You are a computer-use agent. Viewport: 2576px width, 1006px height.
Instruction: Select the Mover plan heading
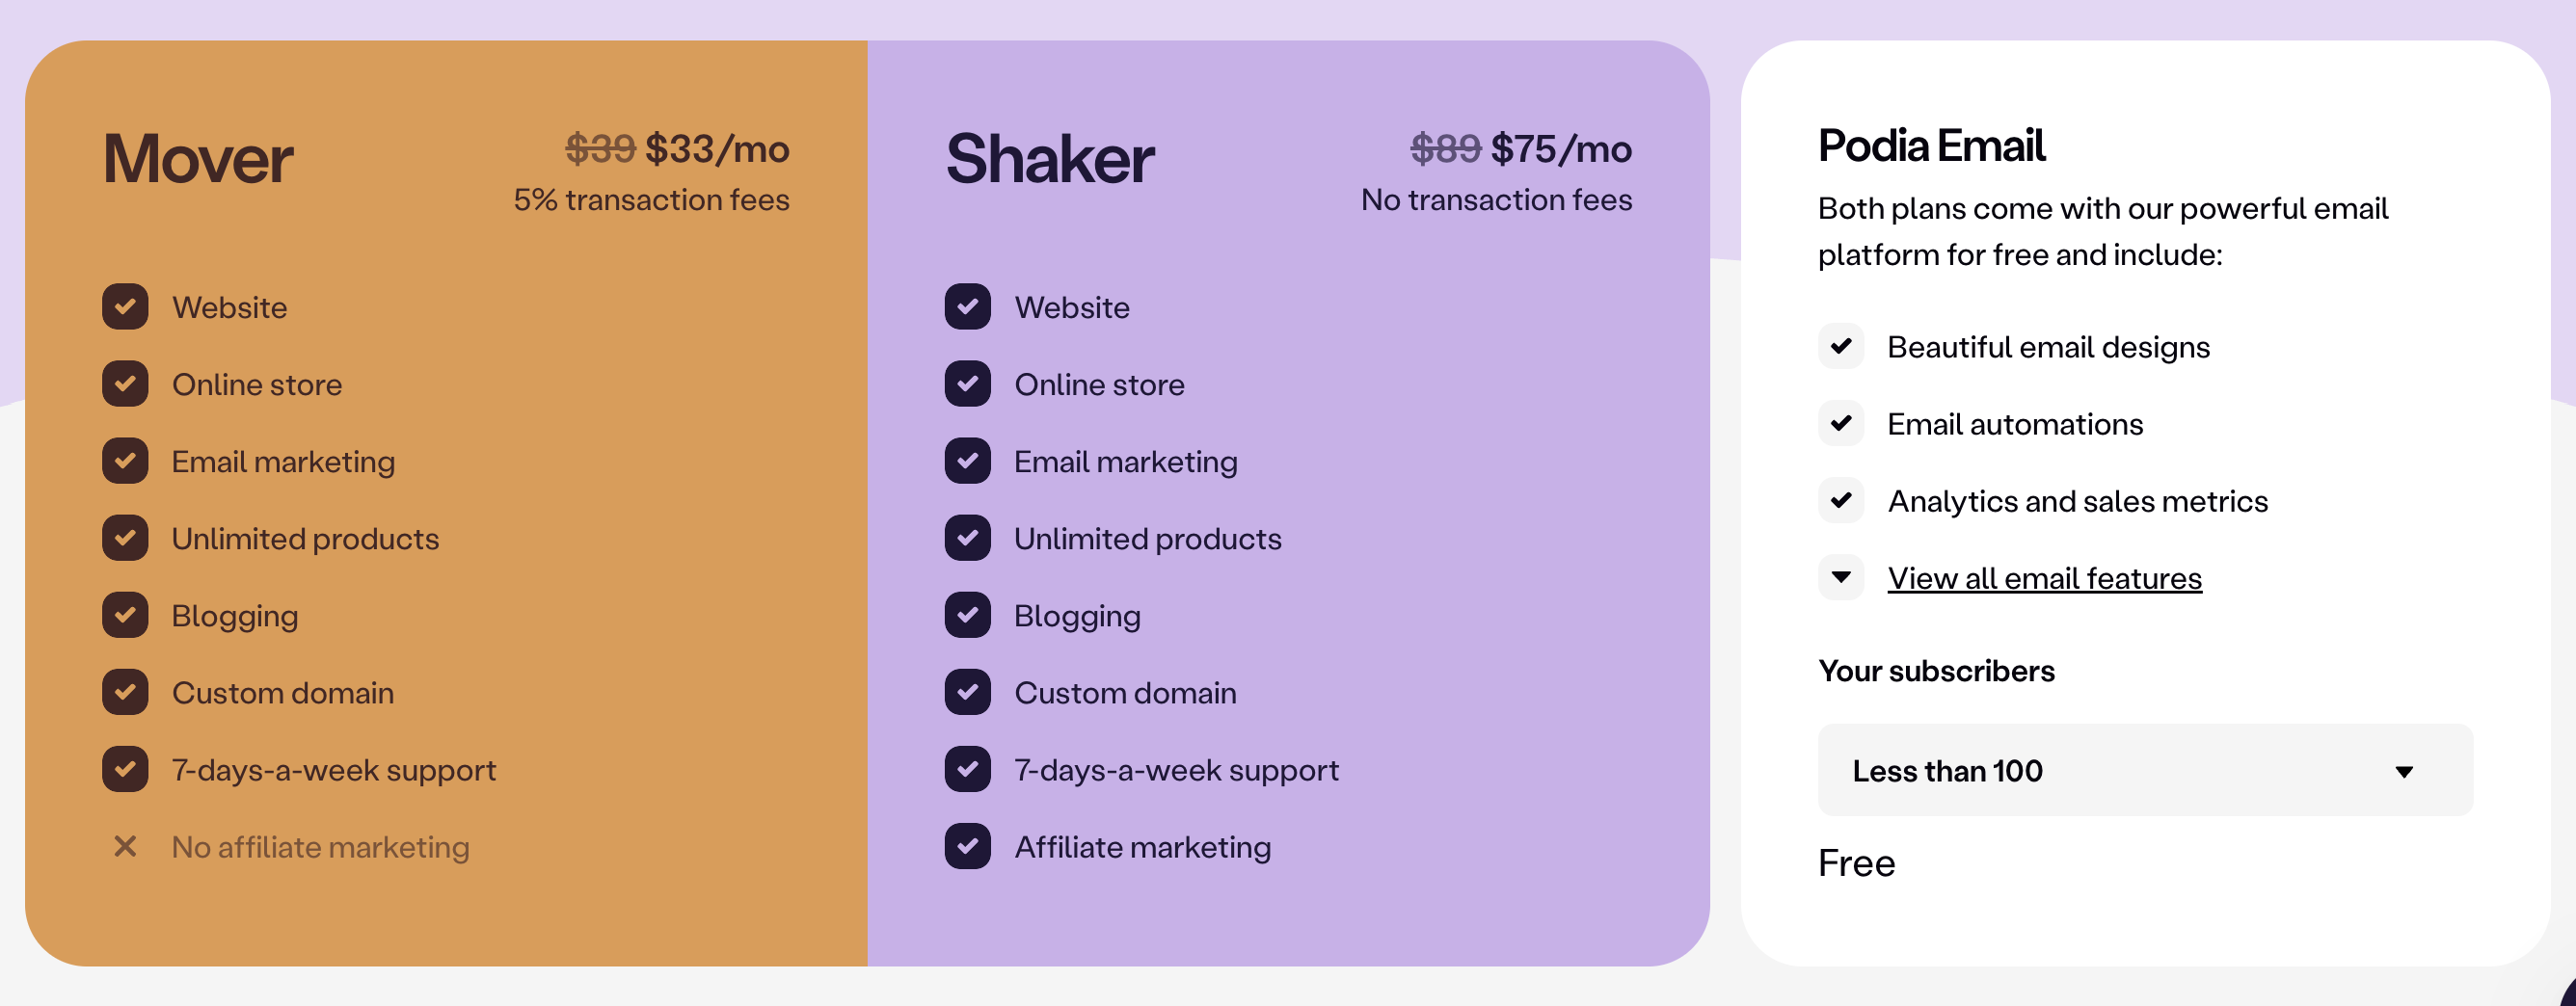click(x=198, y=159)
